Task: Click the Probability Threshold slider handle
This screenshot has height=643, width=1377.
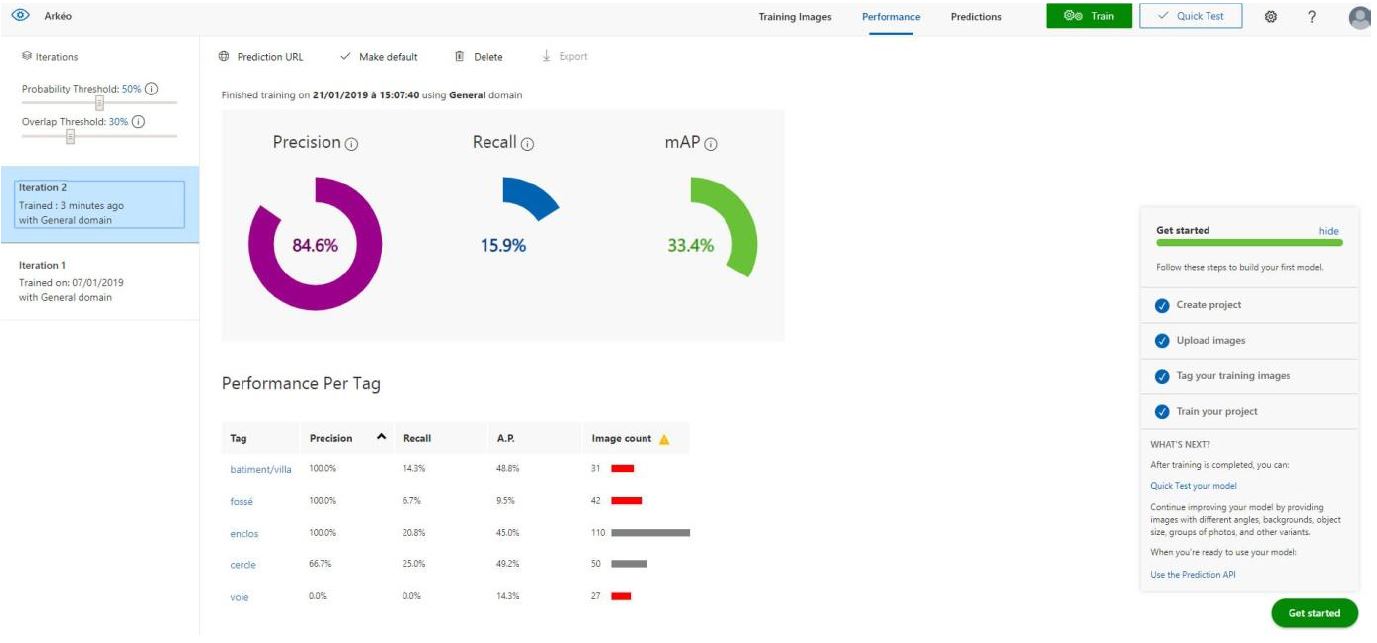Action: (99, 103)
